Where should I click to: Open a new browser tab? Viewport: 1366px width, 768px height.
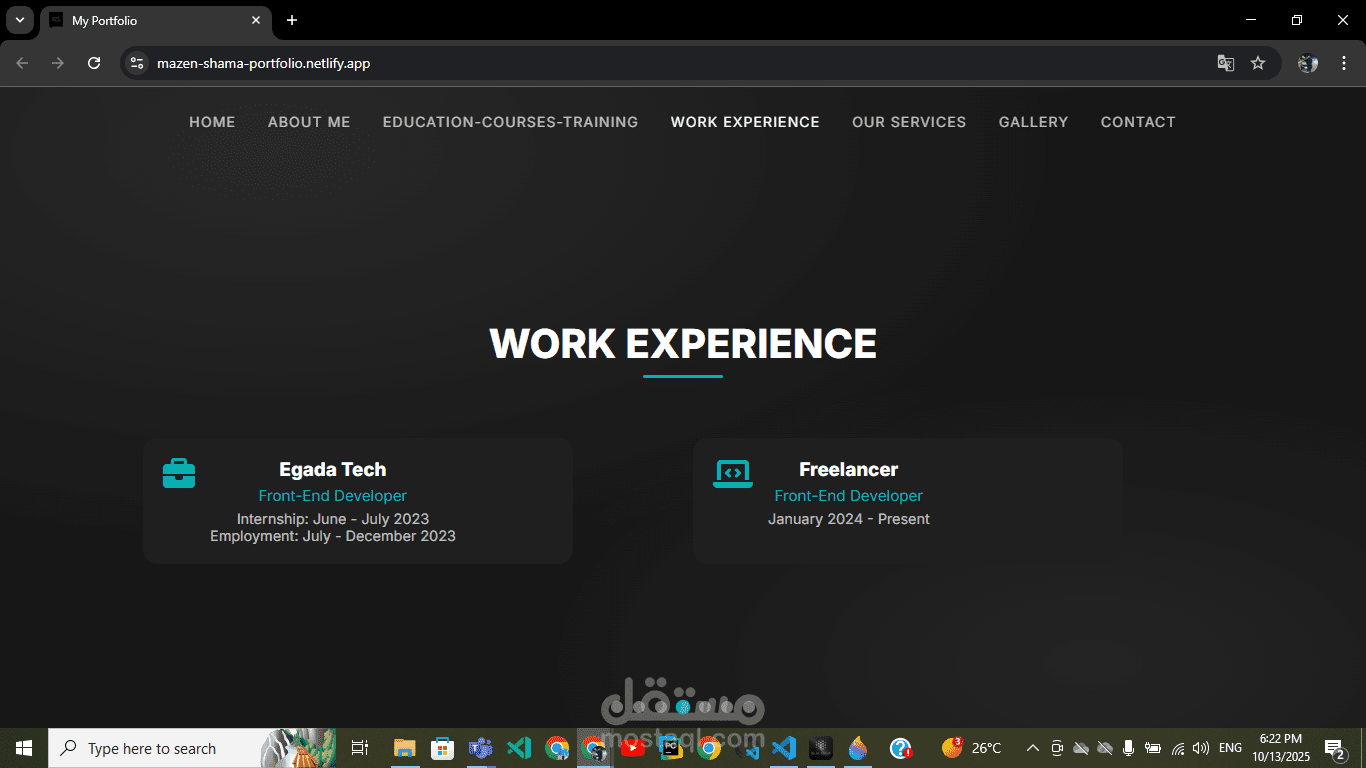[x=292, y=20]
